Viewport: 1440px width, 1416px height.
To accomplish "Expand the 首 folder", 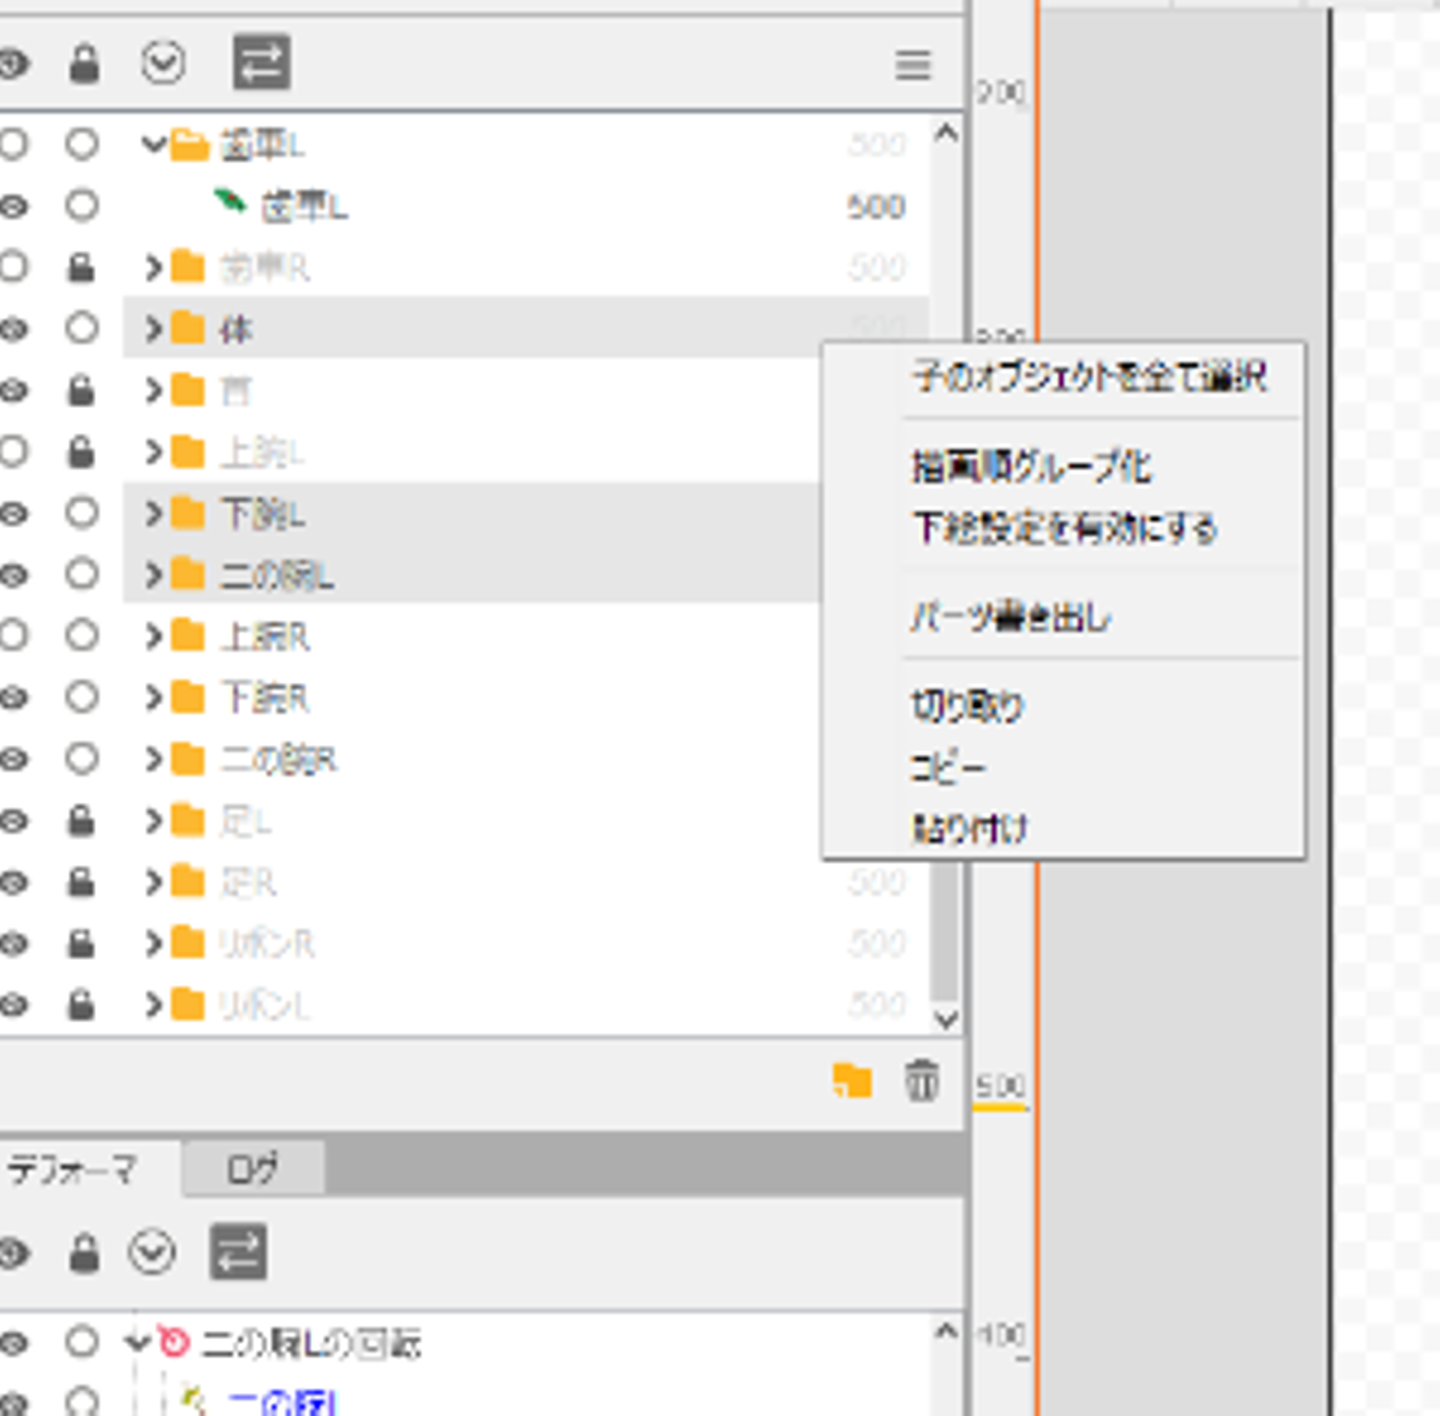I will coord(153,390).
